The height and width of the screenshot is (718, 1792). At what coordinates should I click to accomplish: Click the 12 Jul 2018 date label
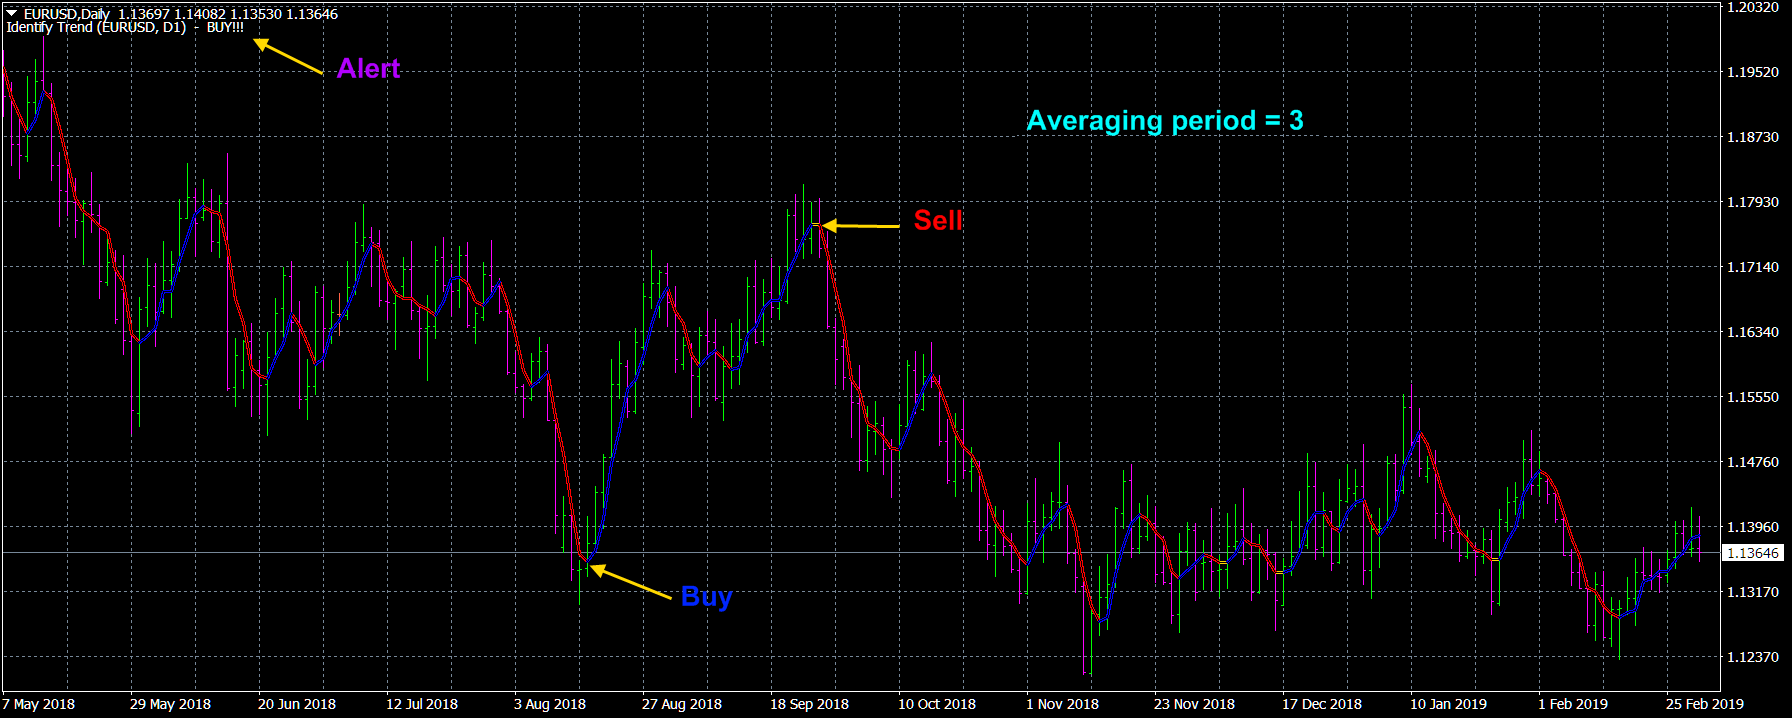(x=422, y=704)
